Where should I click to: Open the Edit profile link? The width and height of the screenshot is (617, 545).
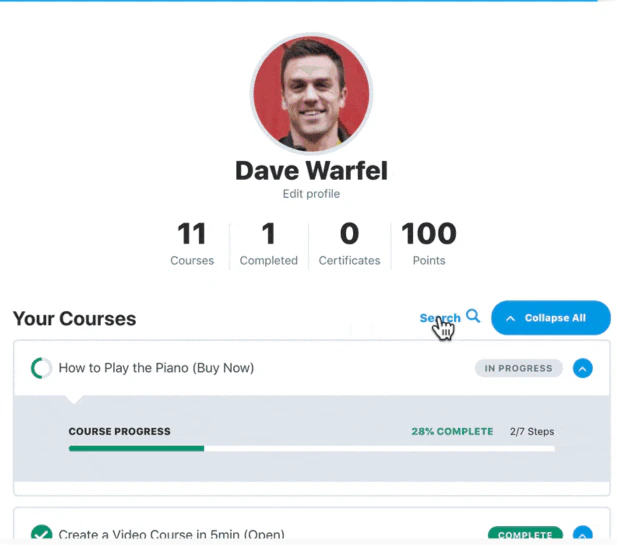click(x=311, y=194)
